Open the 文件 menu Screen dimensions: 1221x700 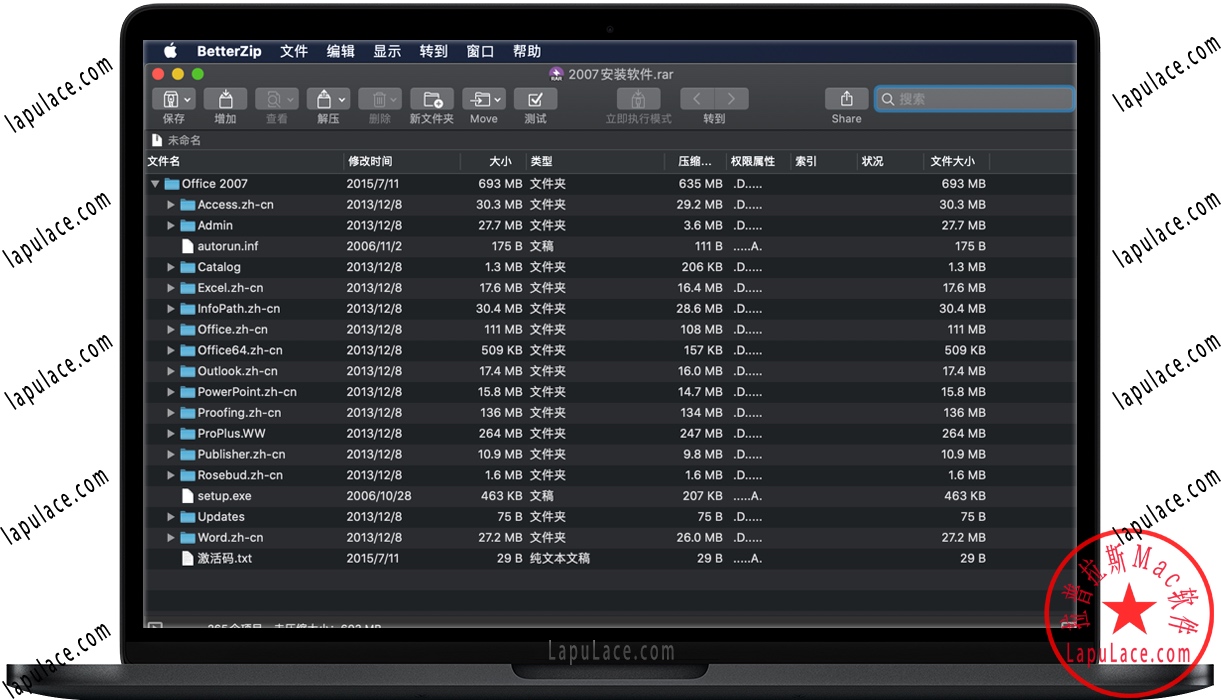[294, 51]
